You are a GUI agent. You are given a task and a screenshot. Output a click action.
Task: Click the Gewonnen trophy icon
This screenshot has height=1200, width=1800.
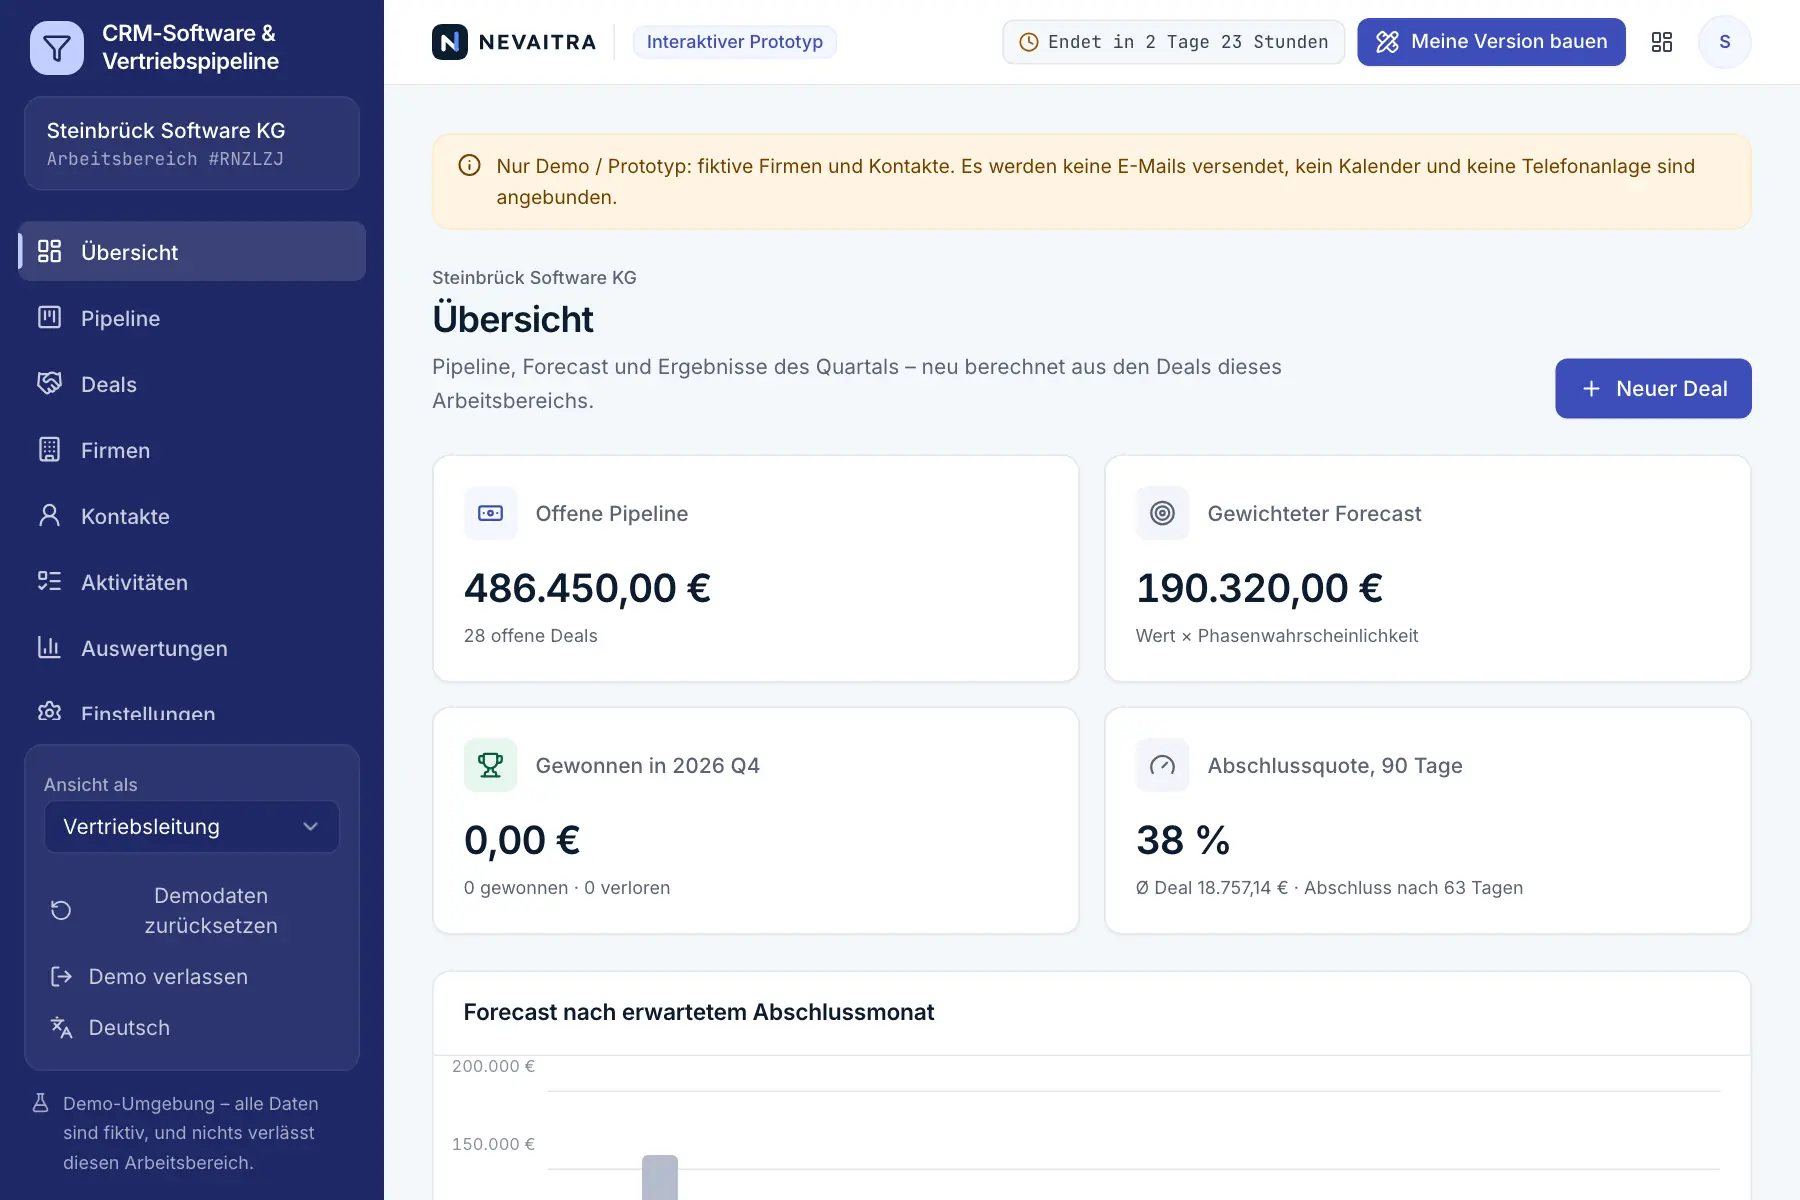(x=491, y=765)
